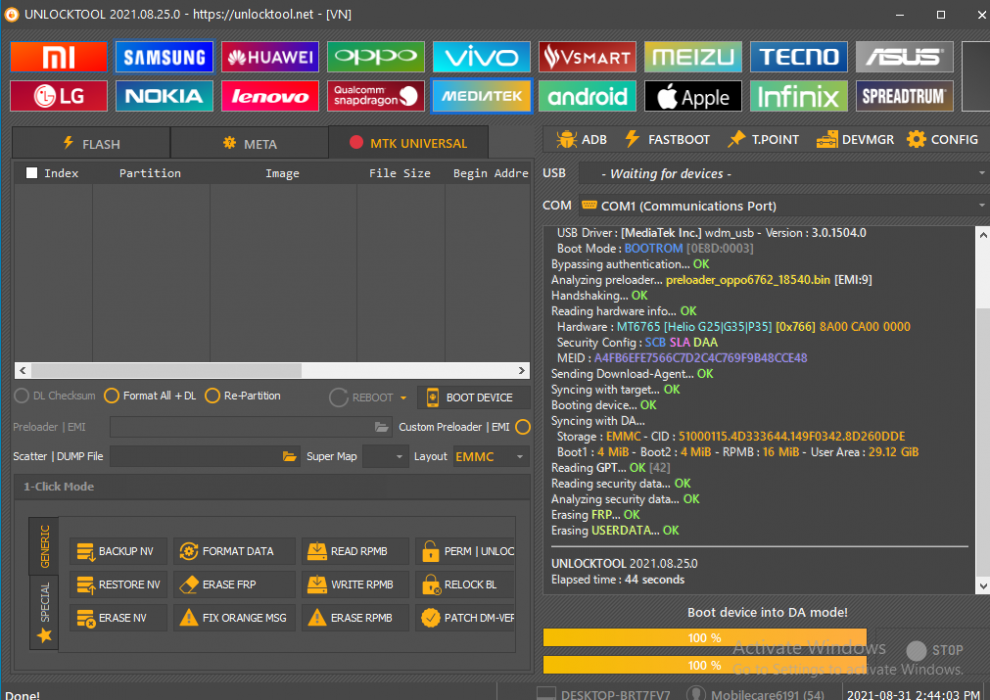Viewport: 990px width, 700px height.
Task: Click the BACKUP NV button
Action: pyautogui.click(x=119, y=551)
